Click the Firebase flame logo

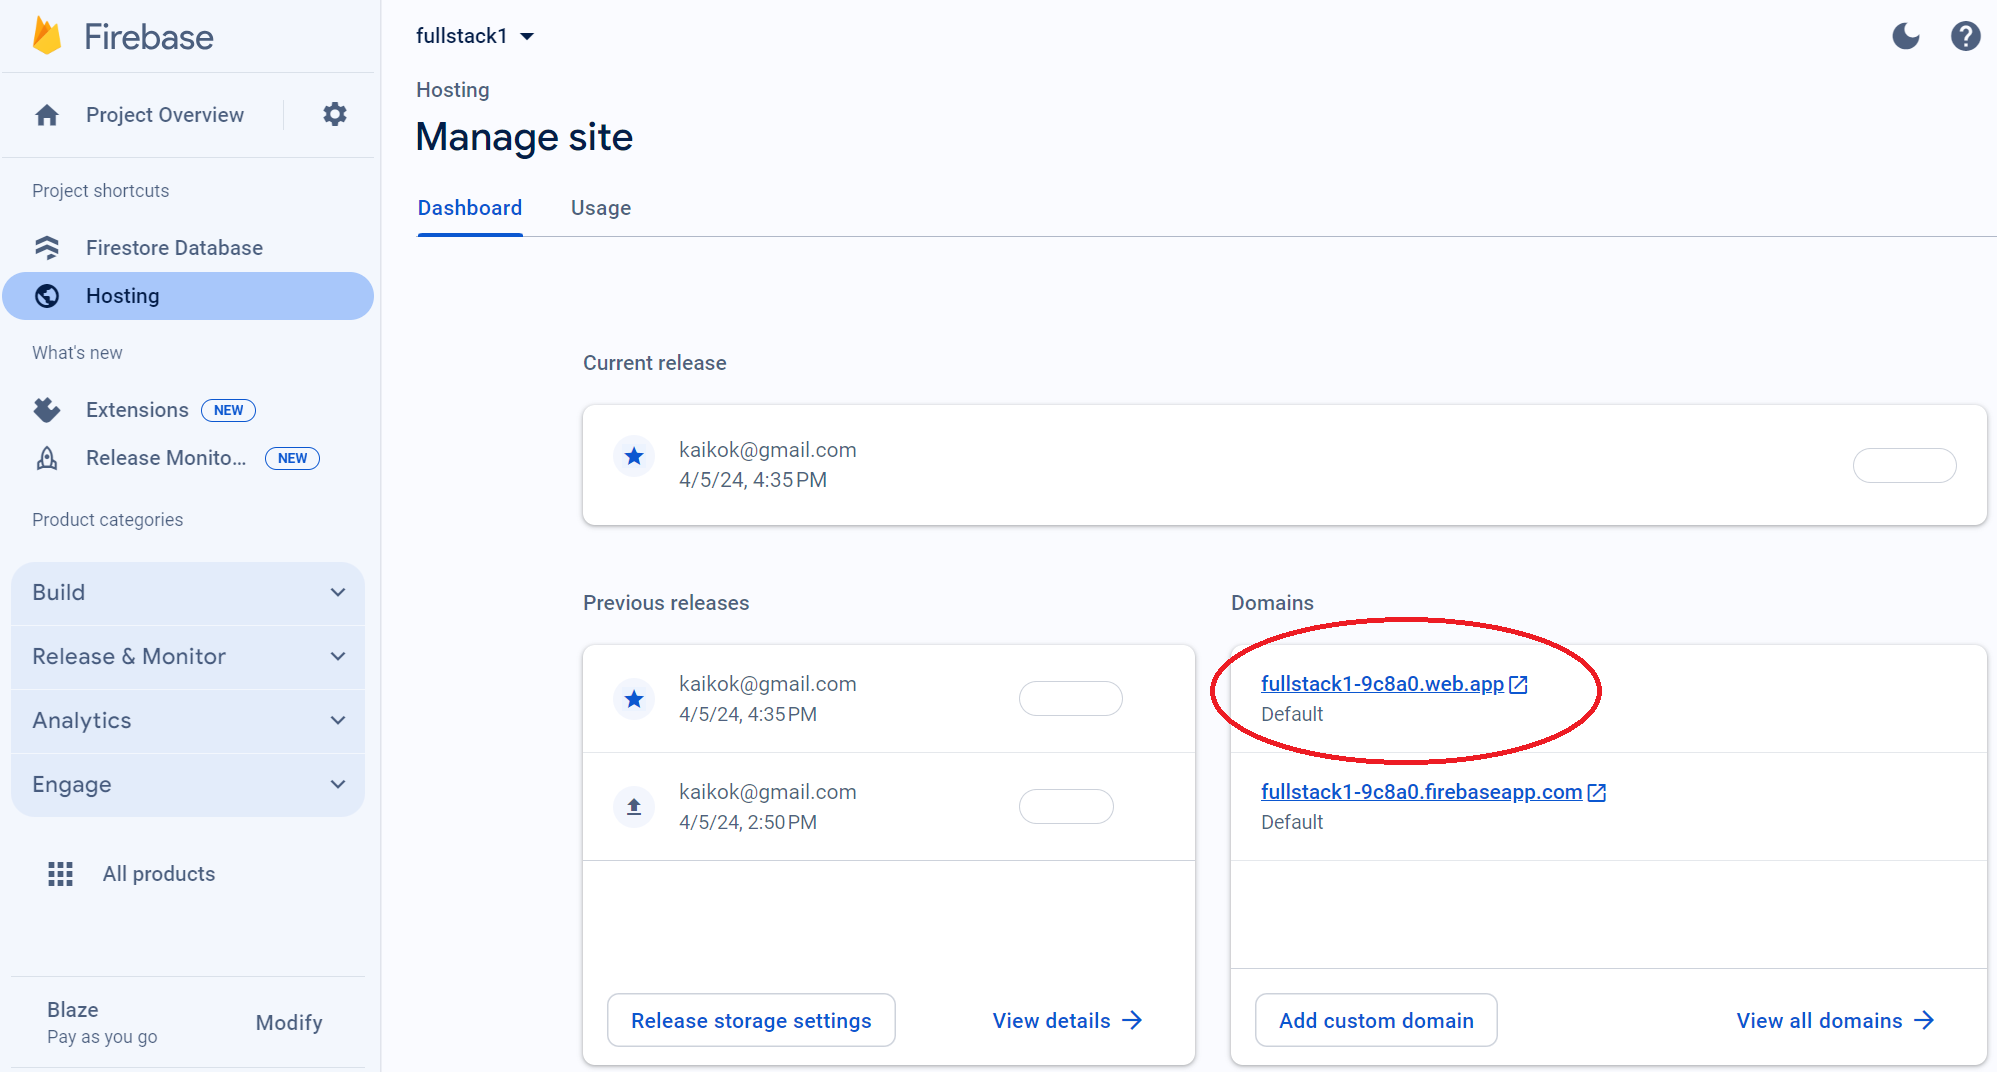46,36
